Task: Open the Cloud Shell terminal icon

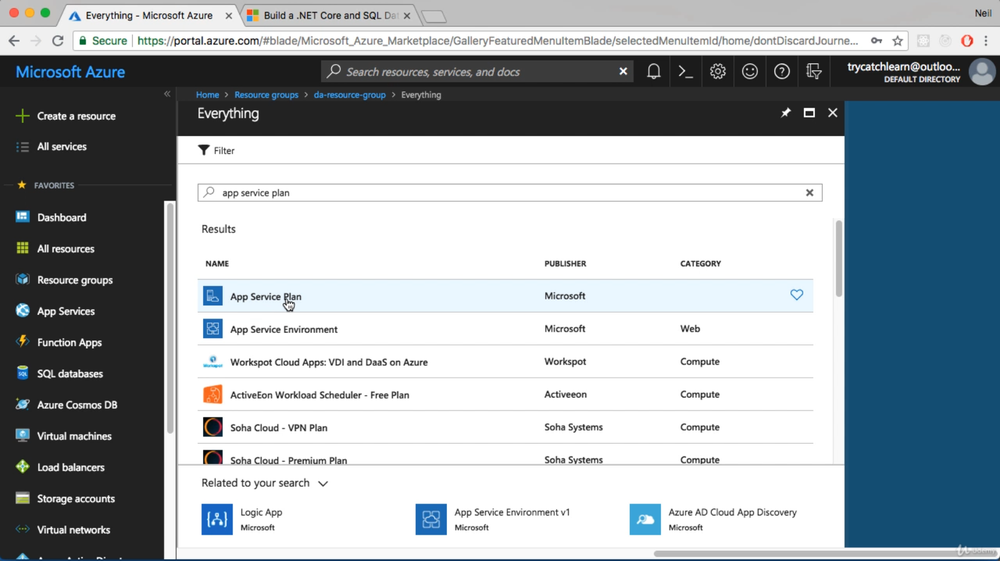Action: 685,72
